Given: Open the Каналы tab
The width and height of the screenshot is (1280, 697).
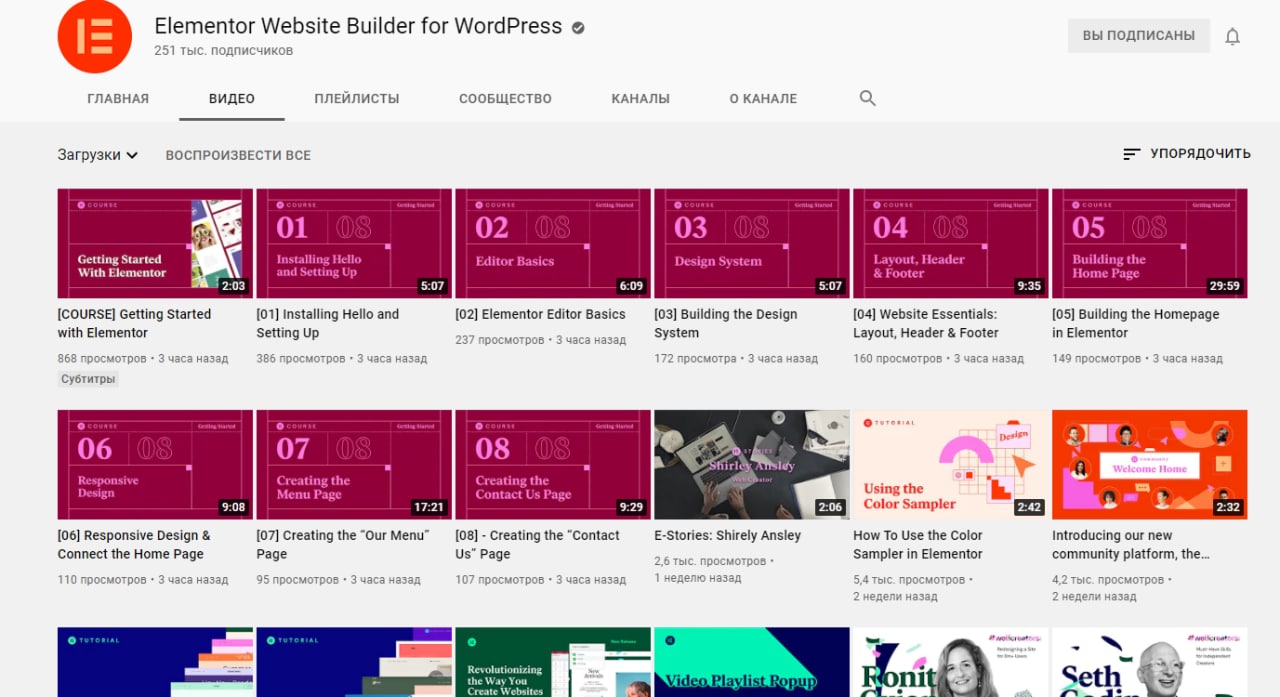Looking at the screenshot, I should tap(641, 98).
